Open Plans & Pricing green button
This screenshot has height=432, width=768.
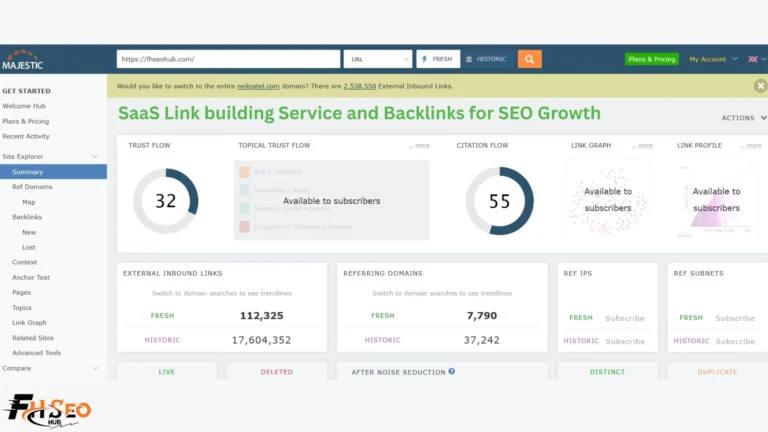point(651,59)
